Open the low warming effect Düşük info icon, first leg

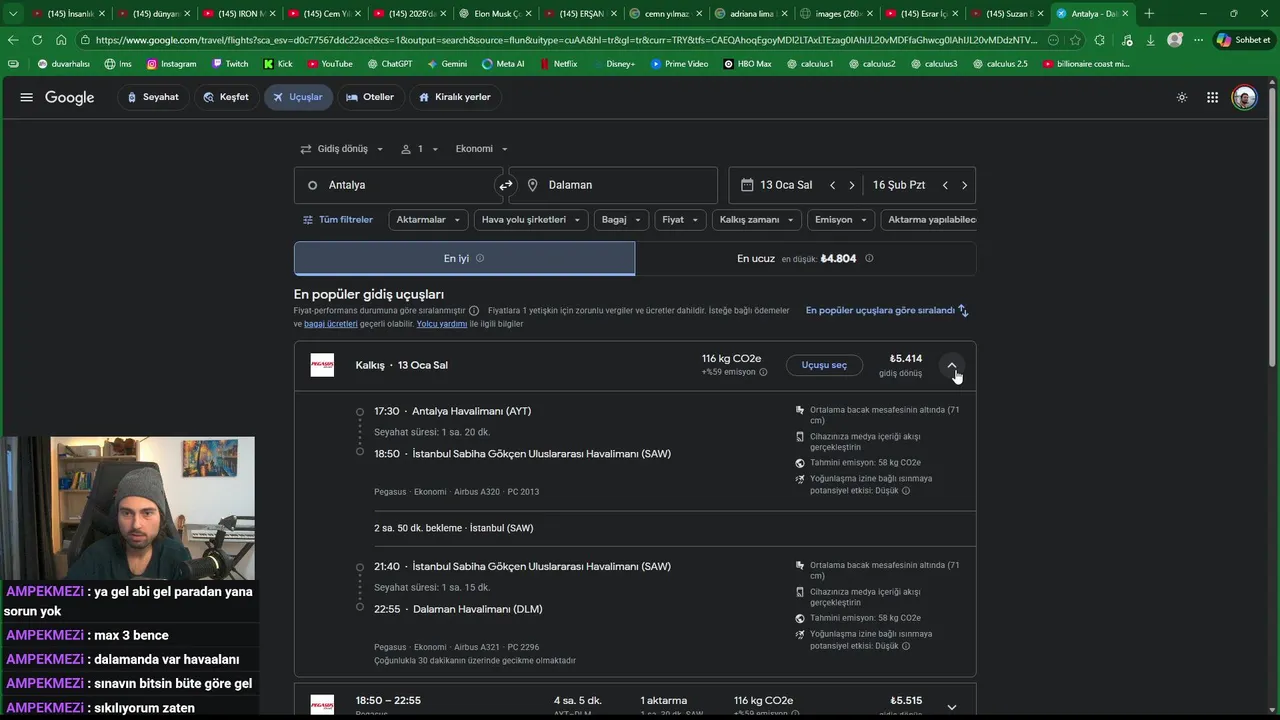pyautogui.click(x=906, y=491)
